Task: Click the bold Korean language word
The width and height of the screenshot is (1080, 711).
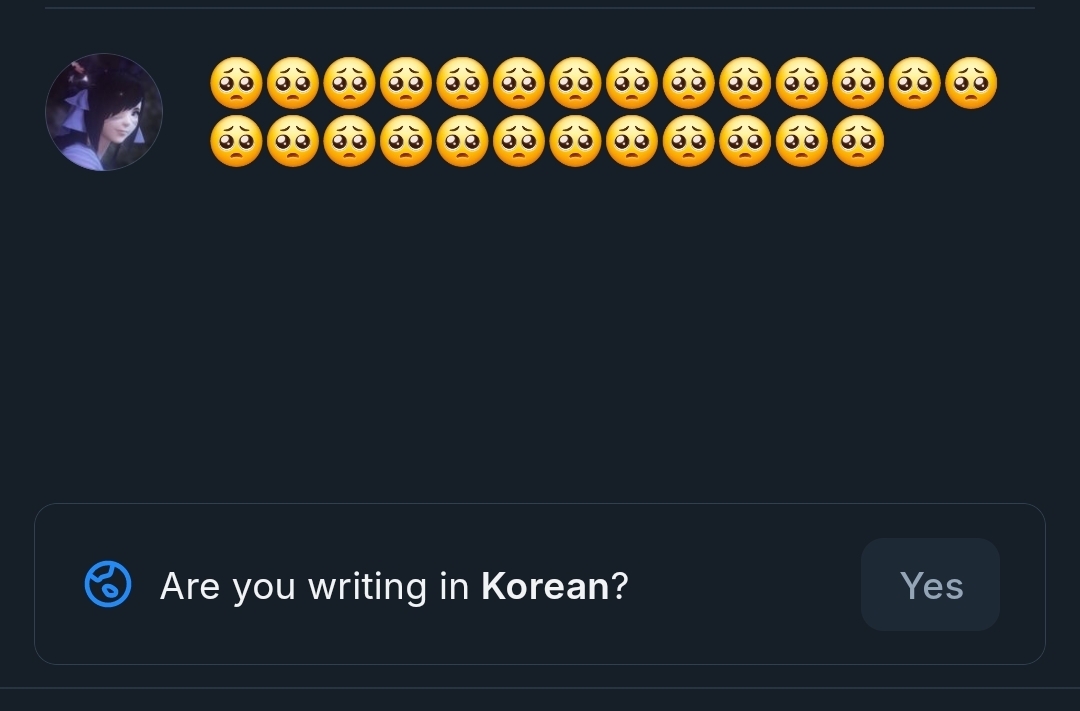Action: pyautogui.click(x=545, y=586)
